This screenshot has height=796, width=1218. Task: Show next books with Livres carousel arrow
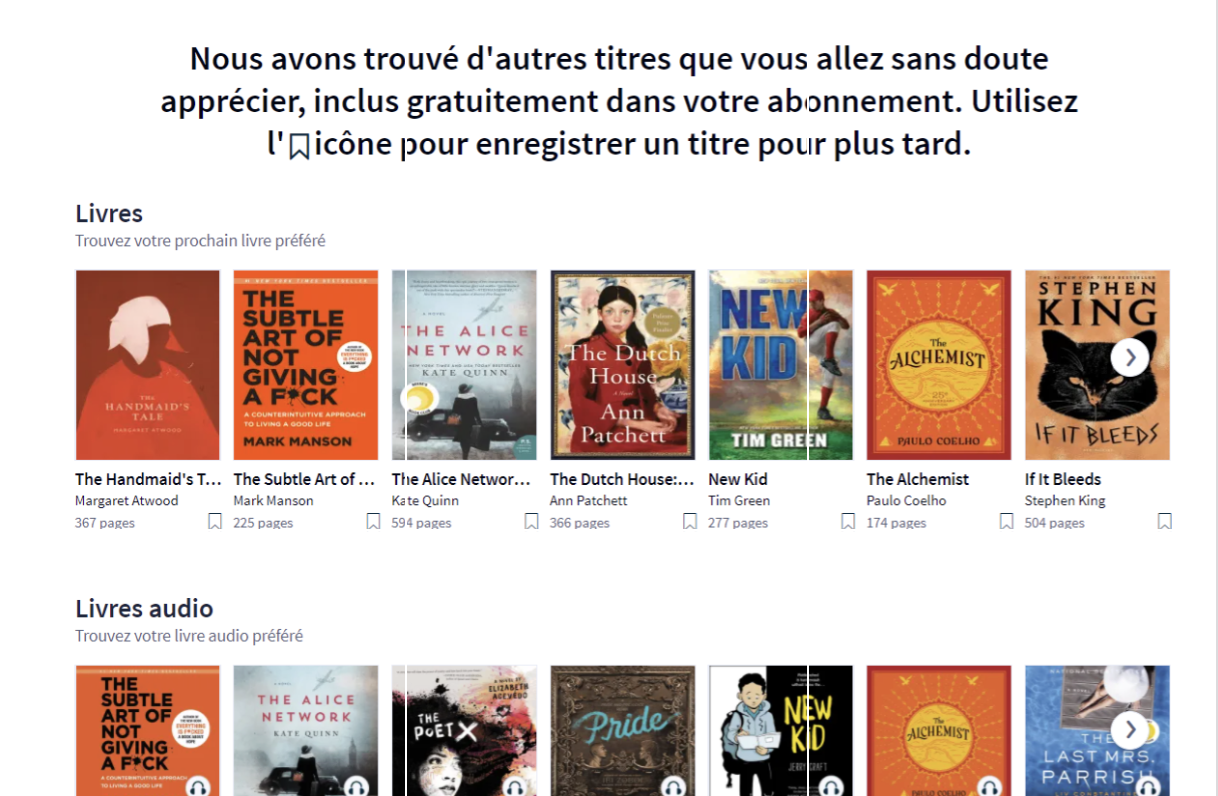(x=1130, y=357)
